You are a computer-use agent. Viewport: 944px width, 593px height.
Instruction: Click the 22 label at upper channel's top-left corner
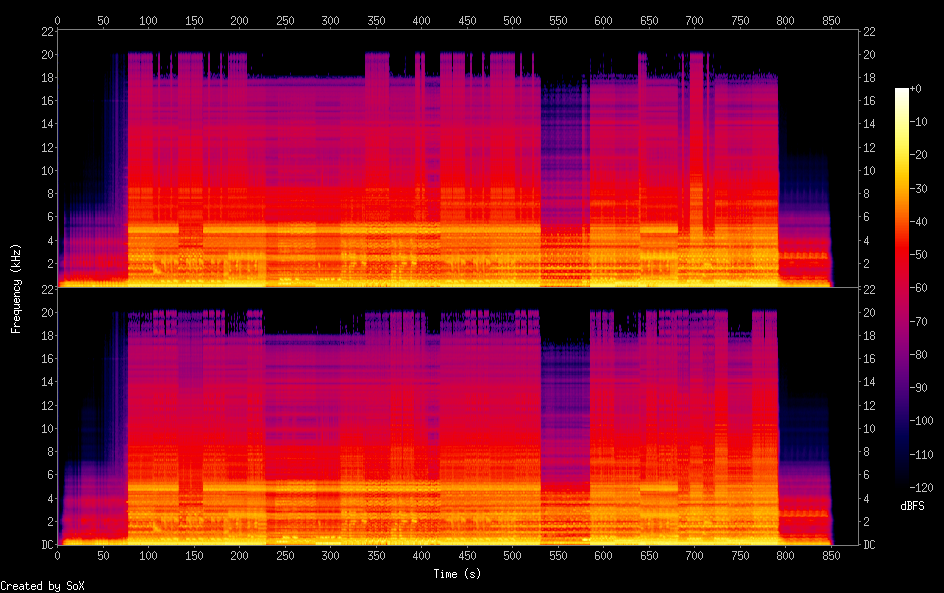tap(47, 32)
